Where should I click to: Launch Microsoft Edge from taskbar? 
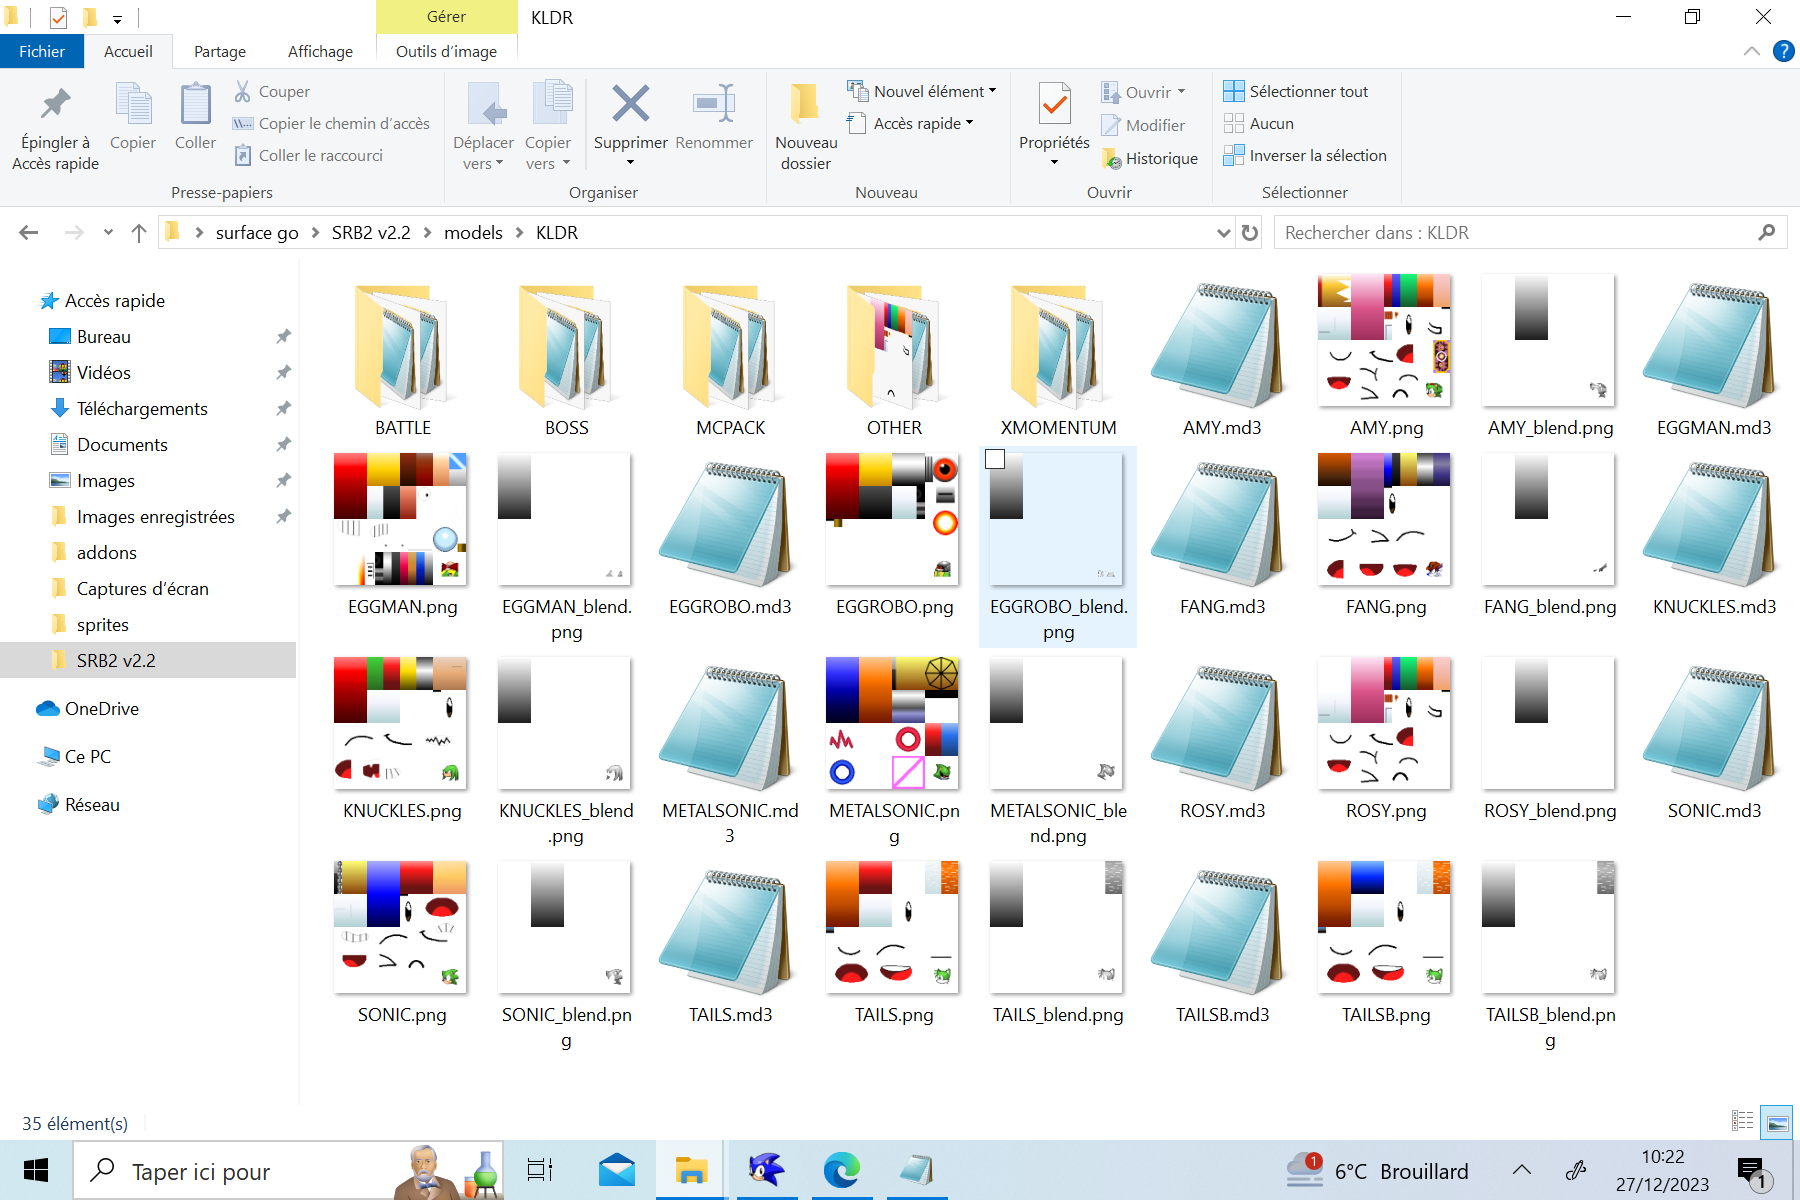pos(841,1170)
